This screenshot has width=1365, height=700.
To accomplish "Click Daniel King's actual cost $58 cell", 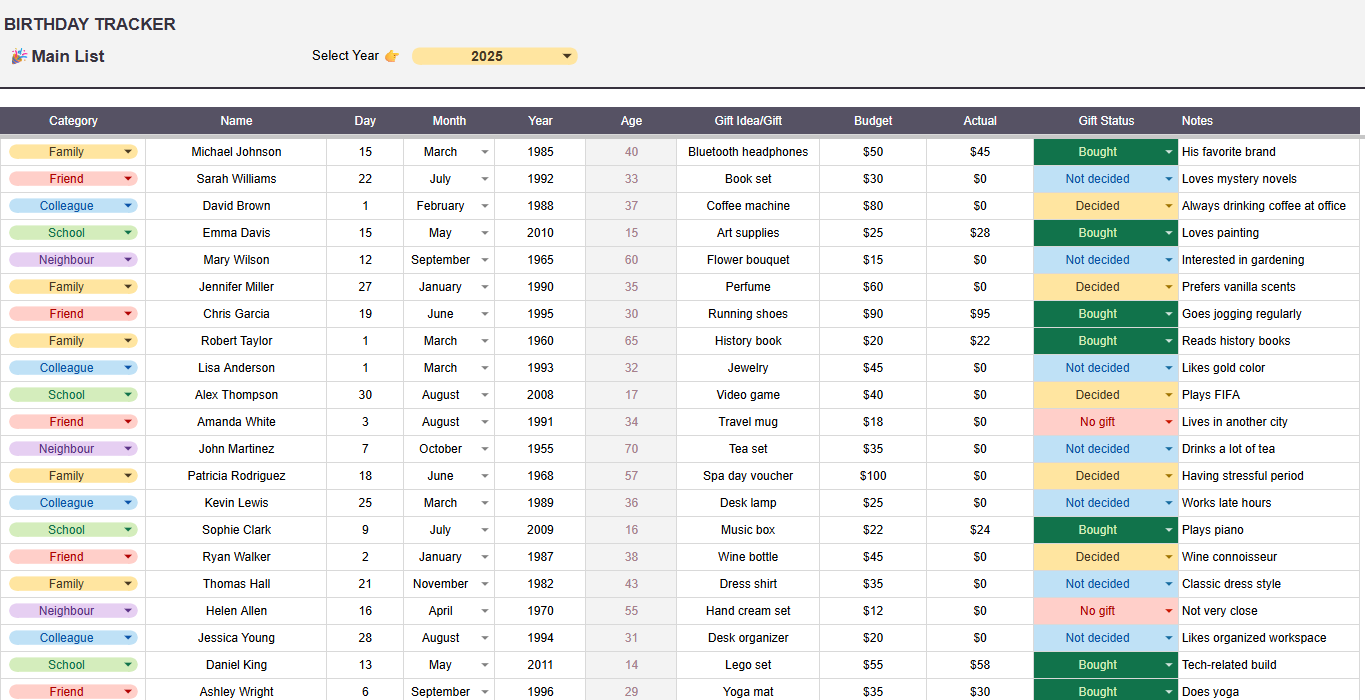I will click(x=979, y=665).
